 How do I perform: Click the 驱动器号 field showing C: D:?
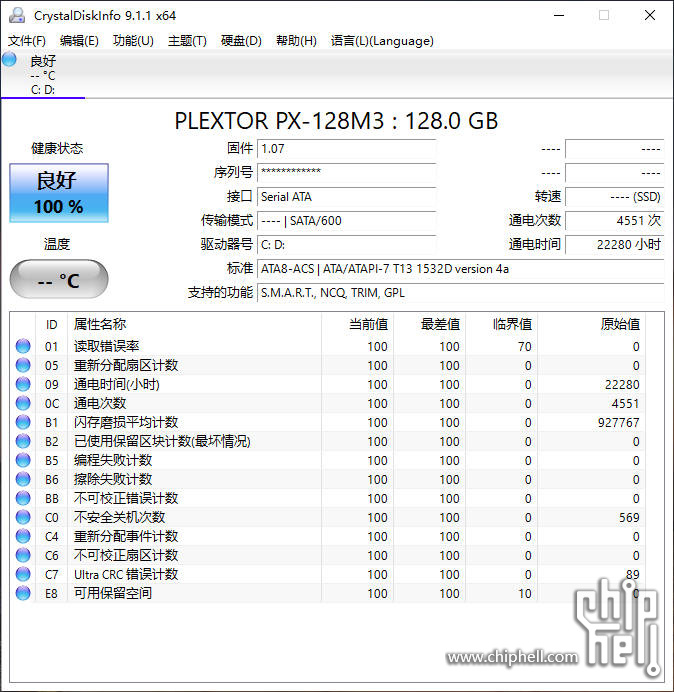tap(346, 244)
